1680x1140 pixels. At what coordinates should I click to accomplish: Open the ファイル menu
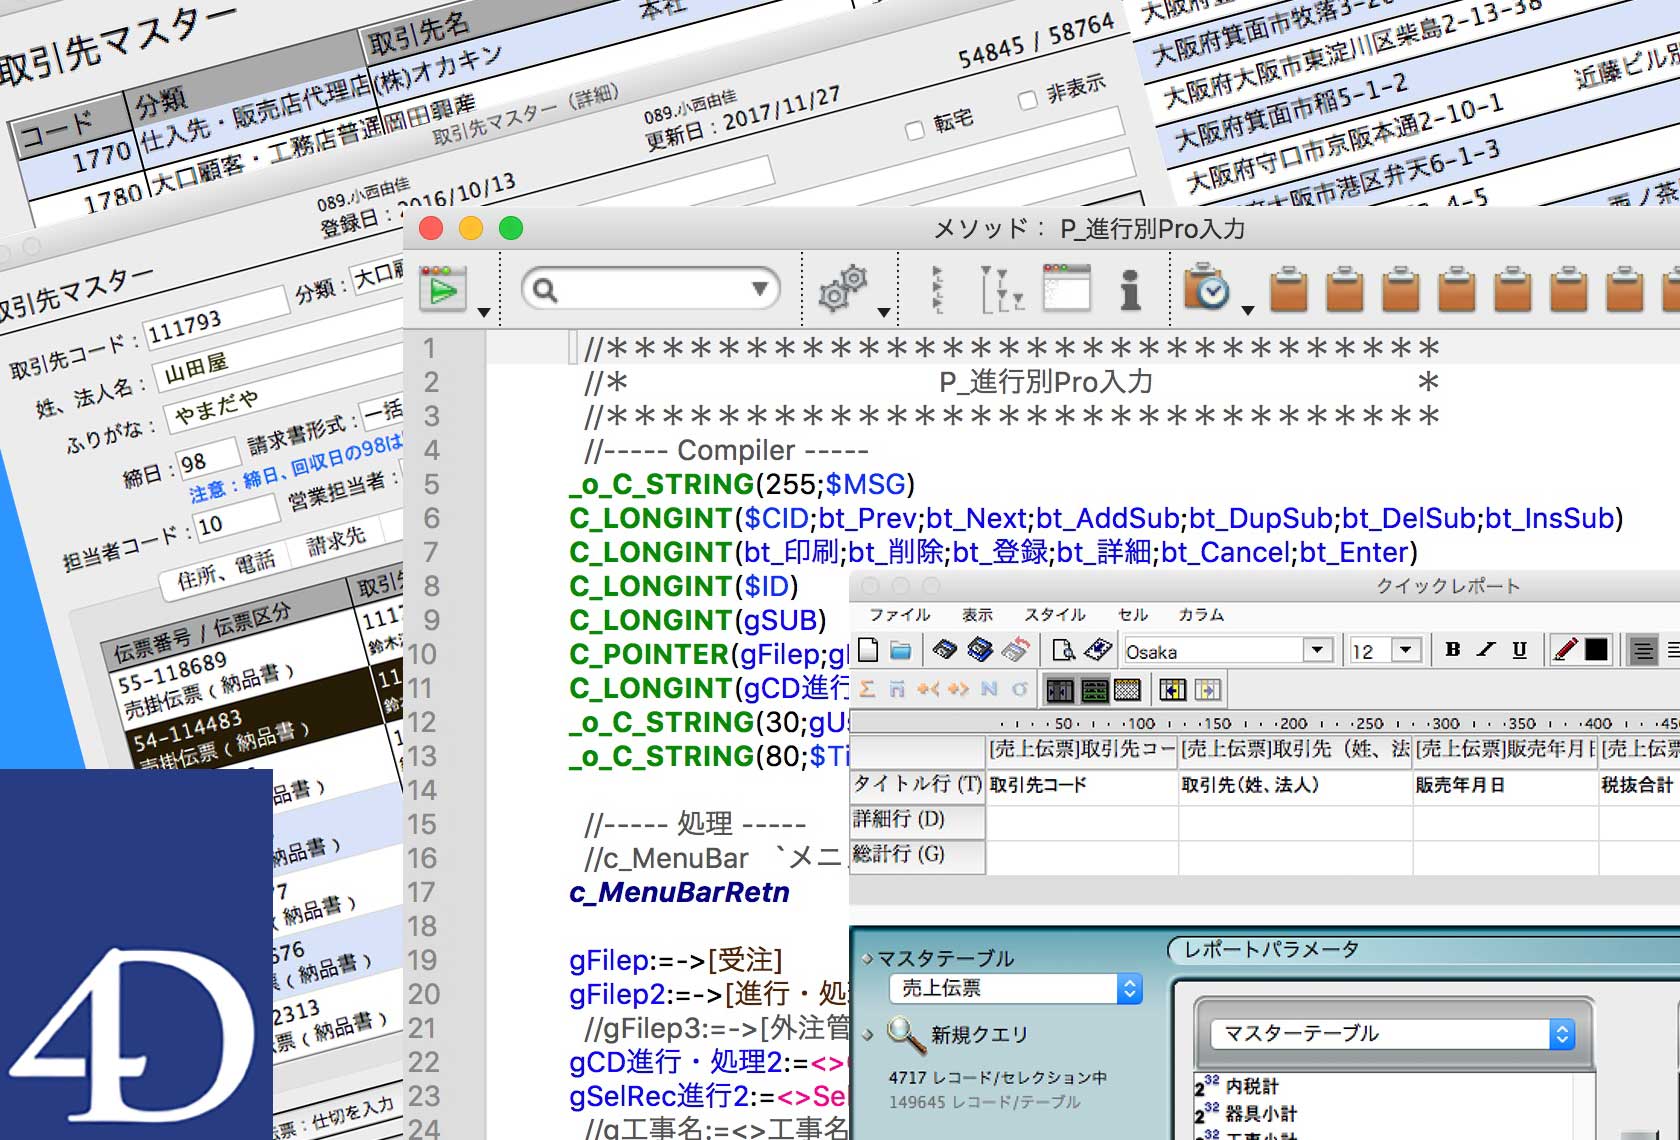point(899,615)
